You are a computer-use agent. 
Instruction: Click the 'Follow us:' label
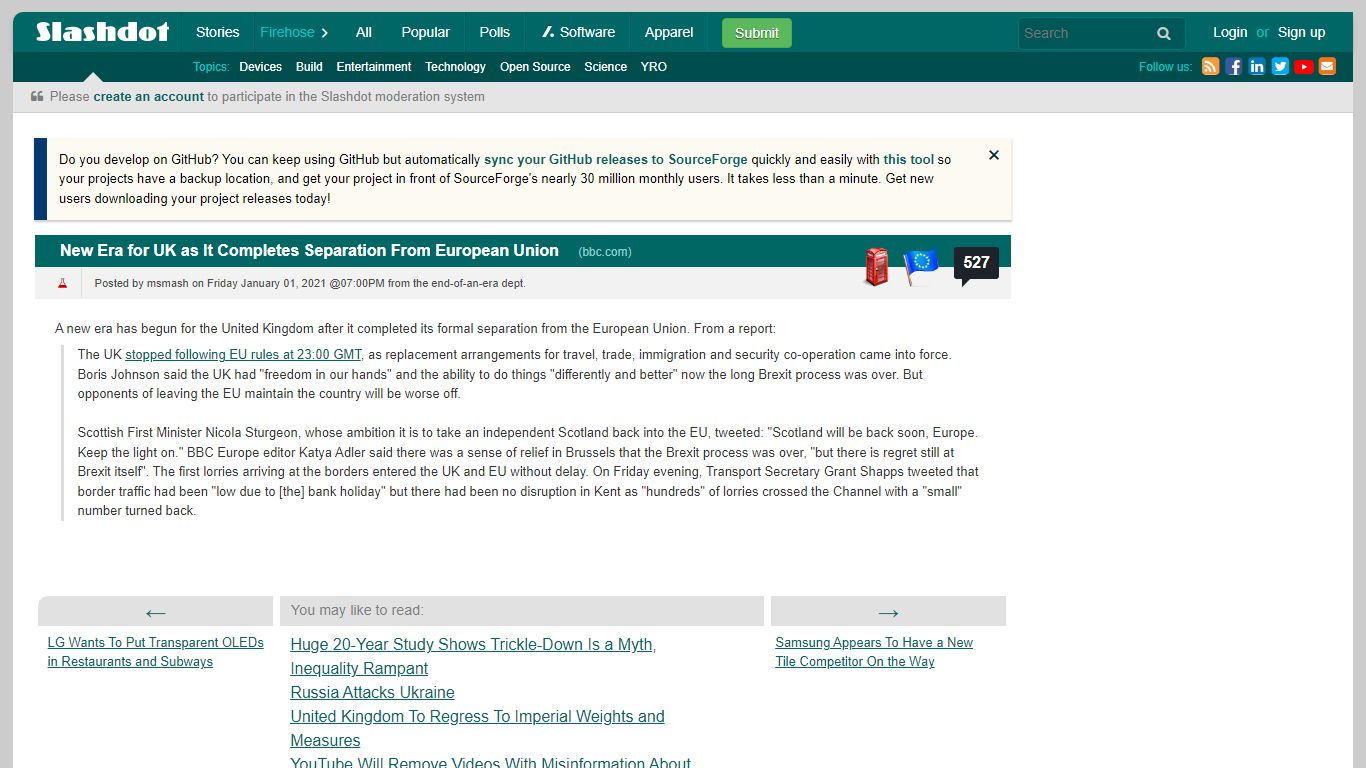coord(1165,67)
